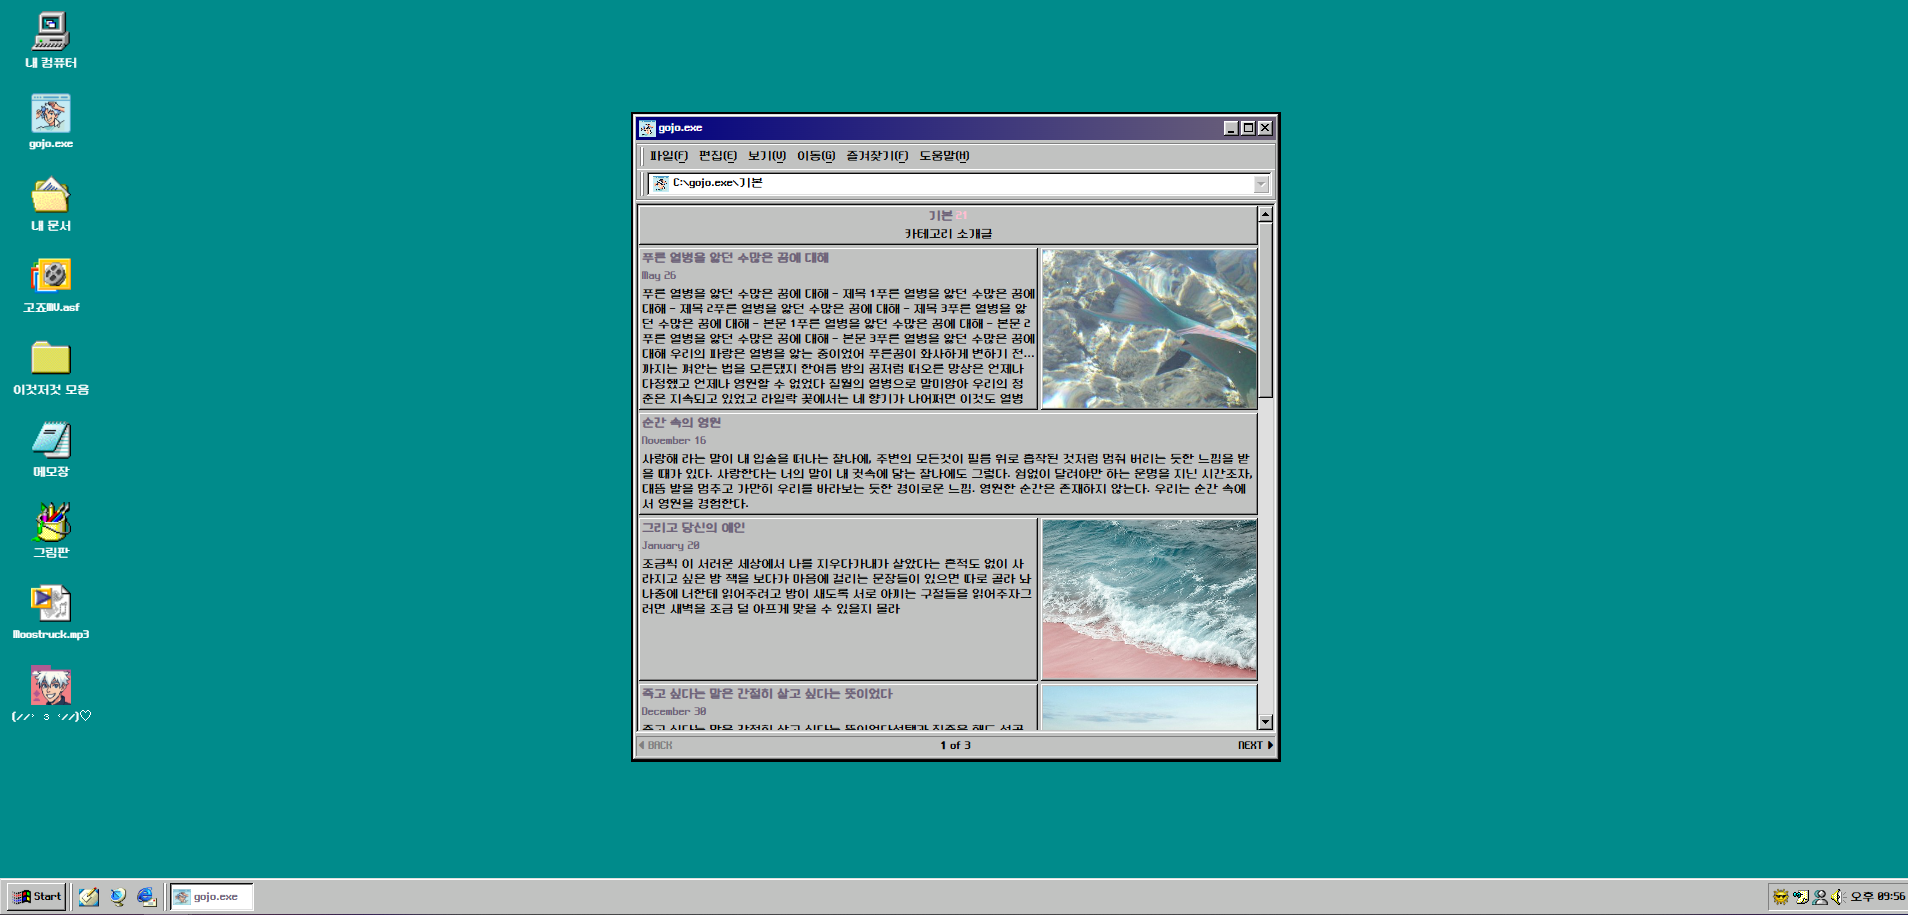
Task: Open the 도움말(H) menu
Action: pyautogui.click(x=944, y=156)
